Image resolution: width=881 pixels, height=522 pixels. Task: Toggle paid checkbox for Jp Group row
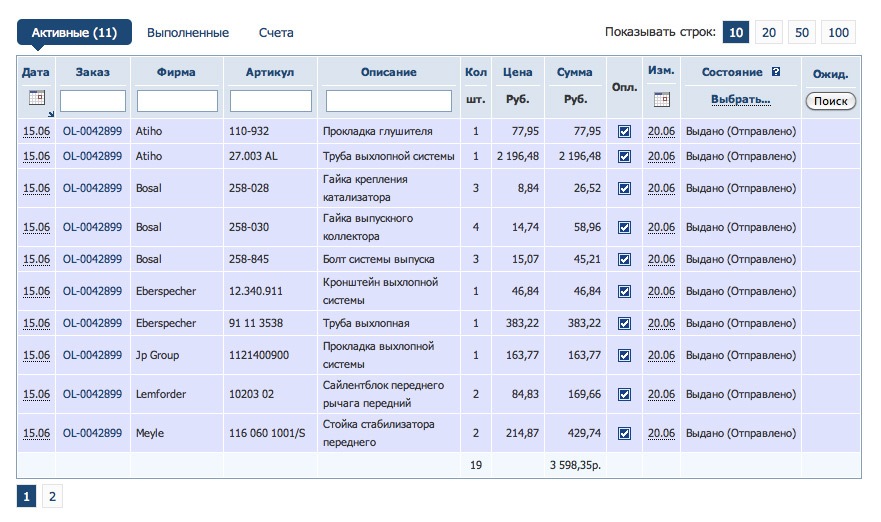625,355
